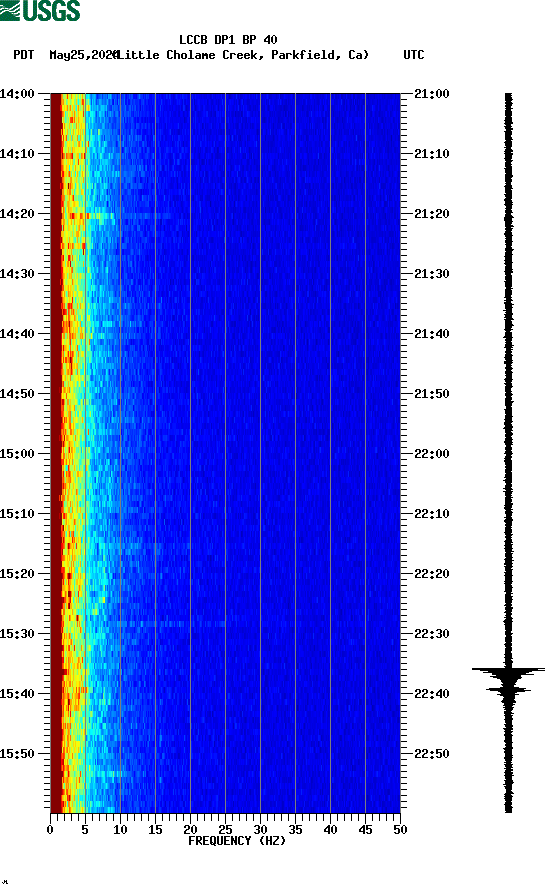Click the 10 Hz frequency tick label
Viewport: 552px width, 893px height.
120,830
